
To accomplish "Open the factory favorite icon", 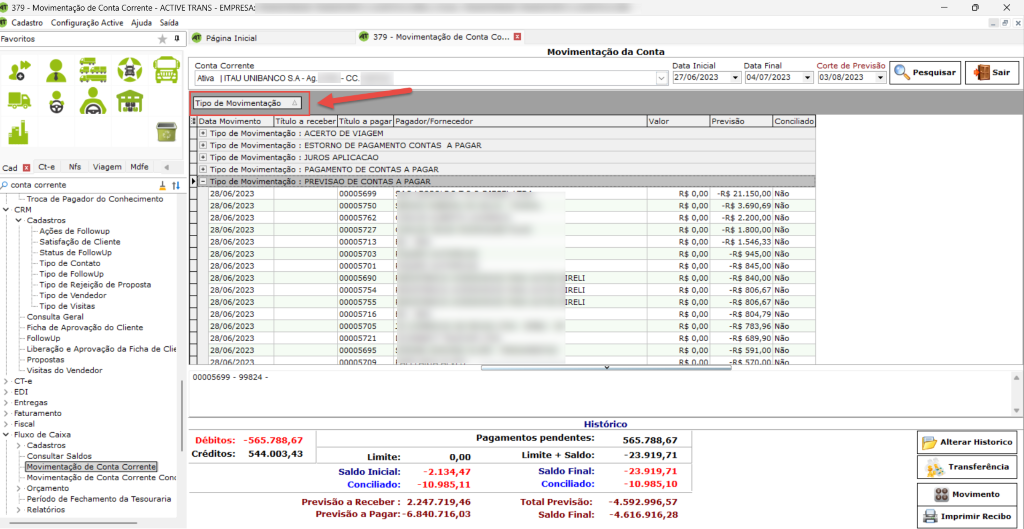I will pyautogui.click(x=20, y=132).
